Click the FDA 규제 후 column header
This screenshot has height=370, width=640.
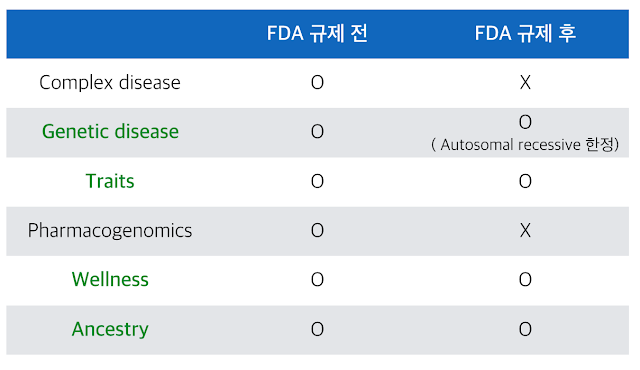click(525, 33)
